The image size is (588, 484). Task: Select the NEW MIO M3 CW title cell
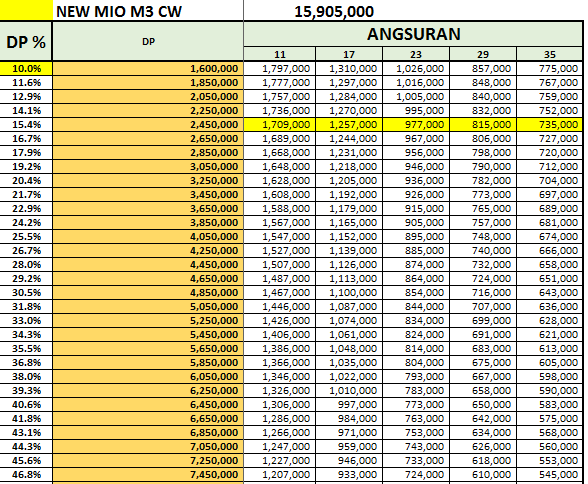pyautogui.click(x=148, y=11)
